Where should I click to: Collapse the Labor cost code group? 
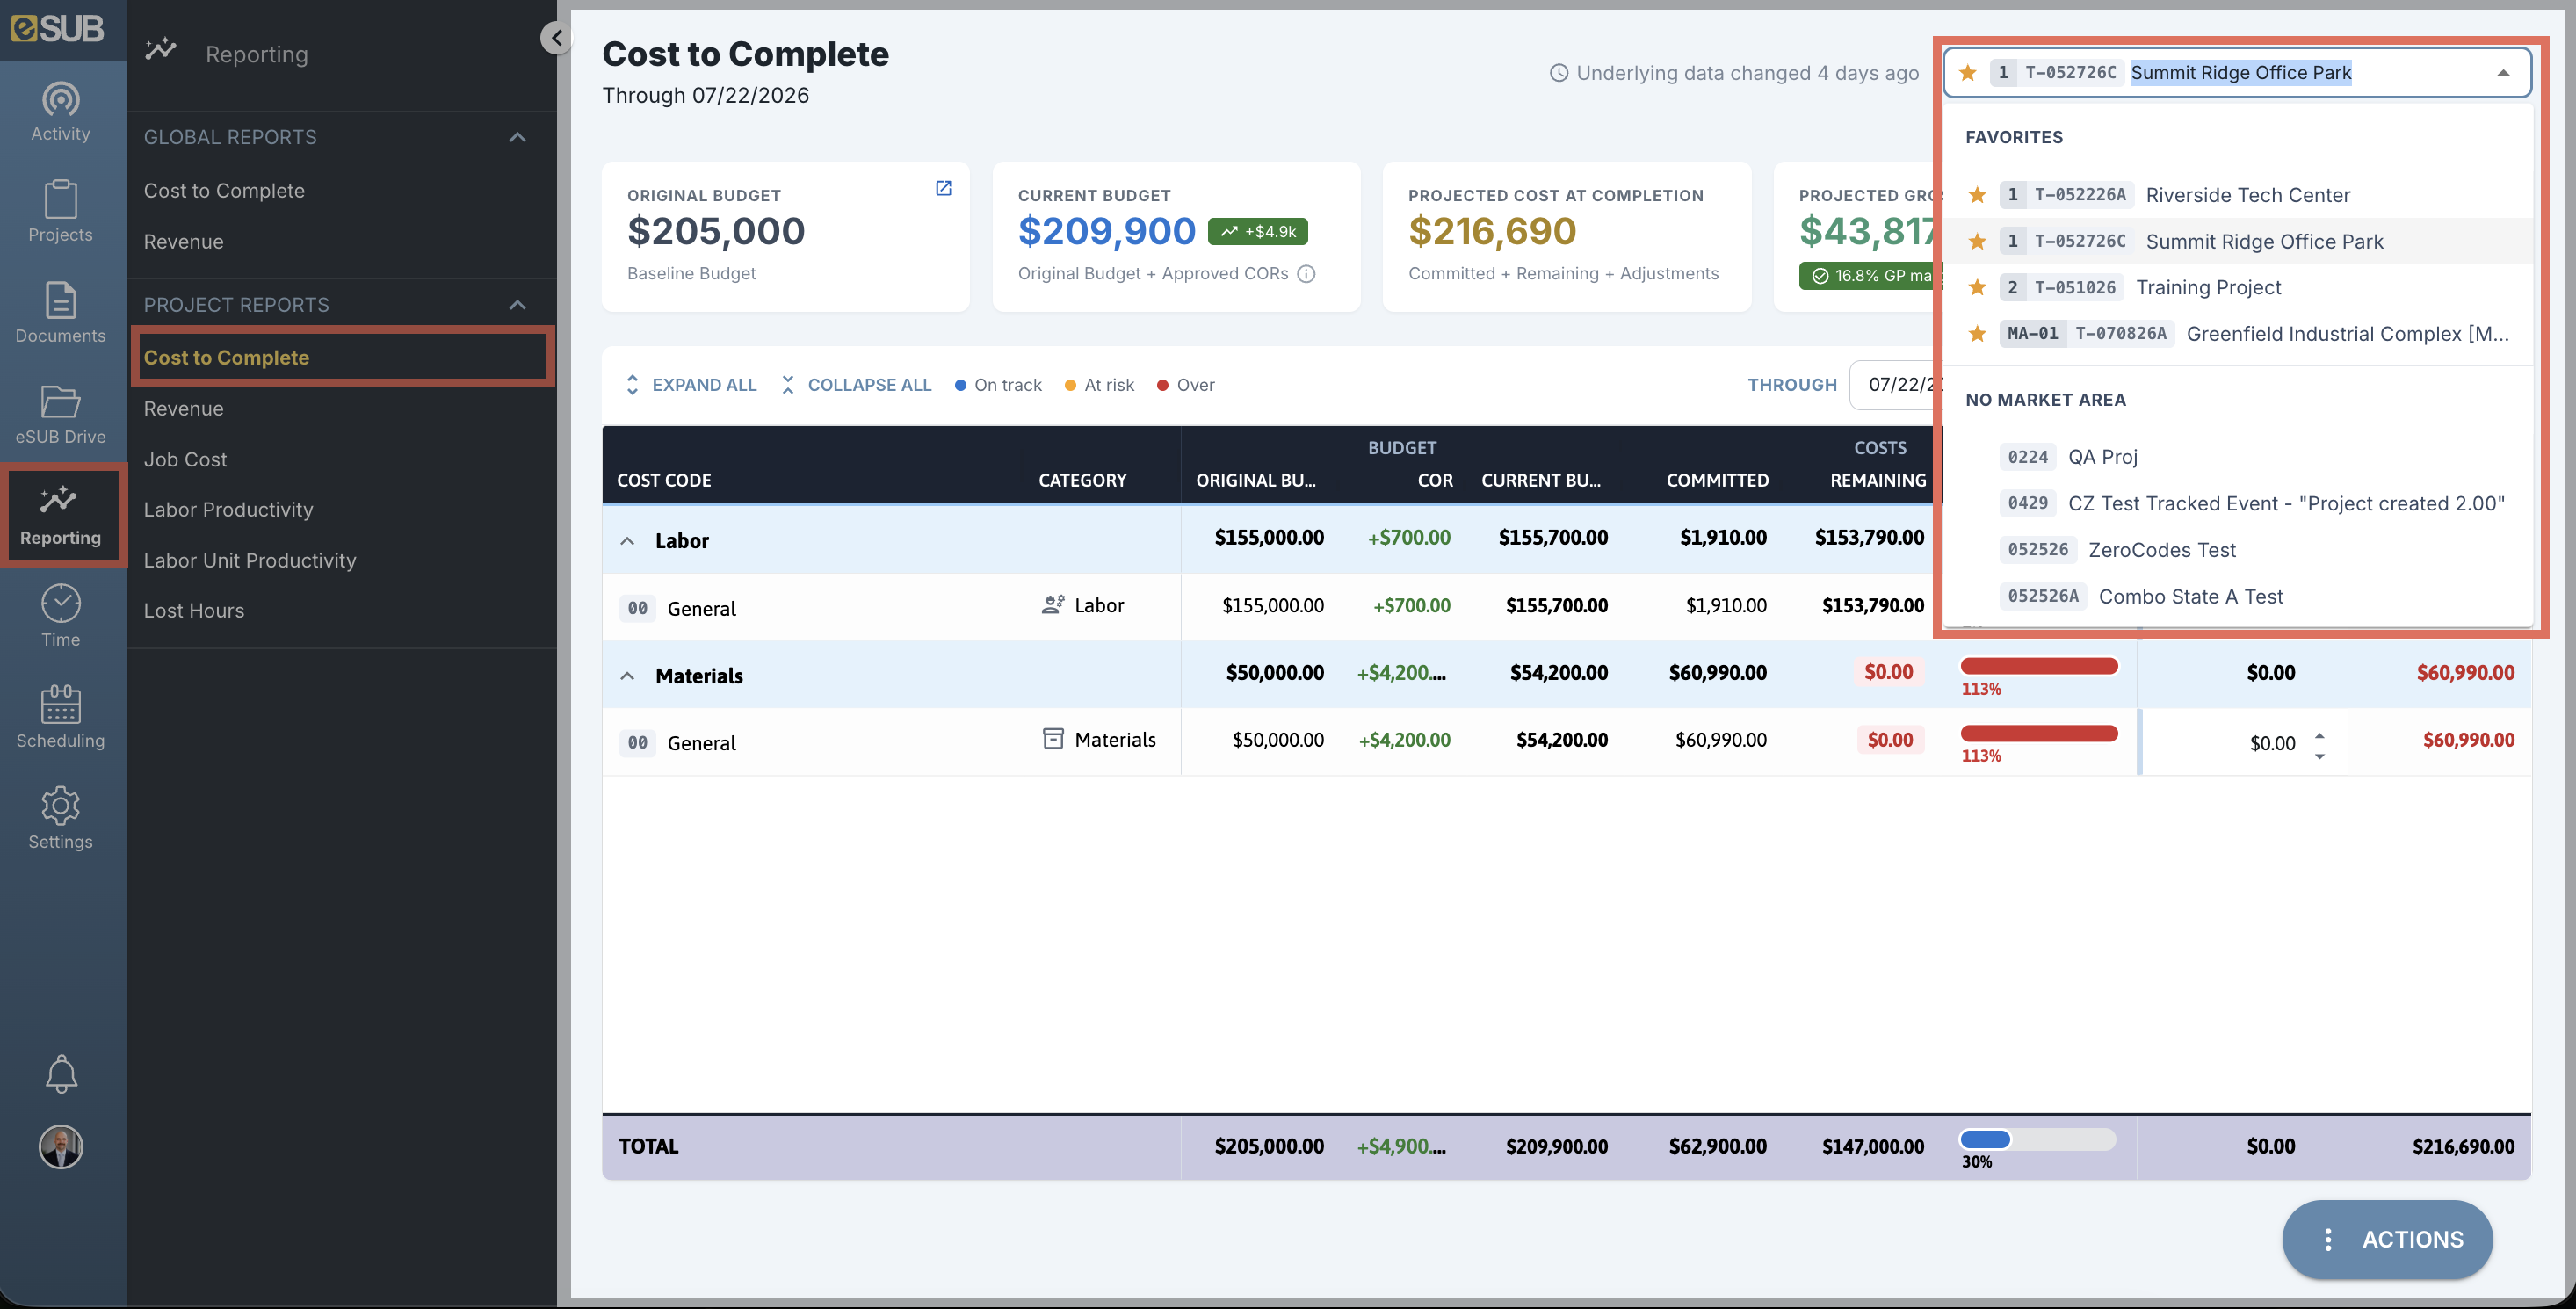(627, 541)
